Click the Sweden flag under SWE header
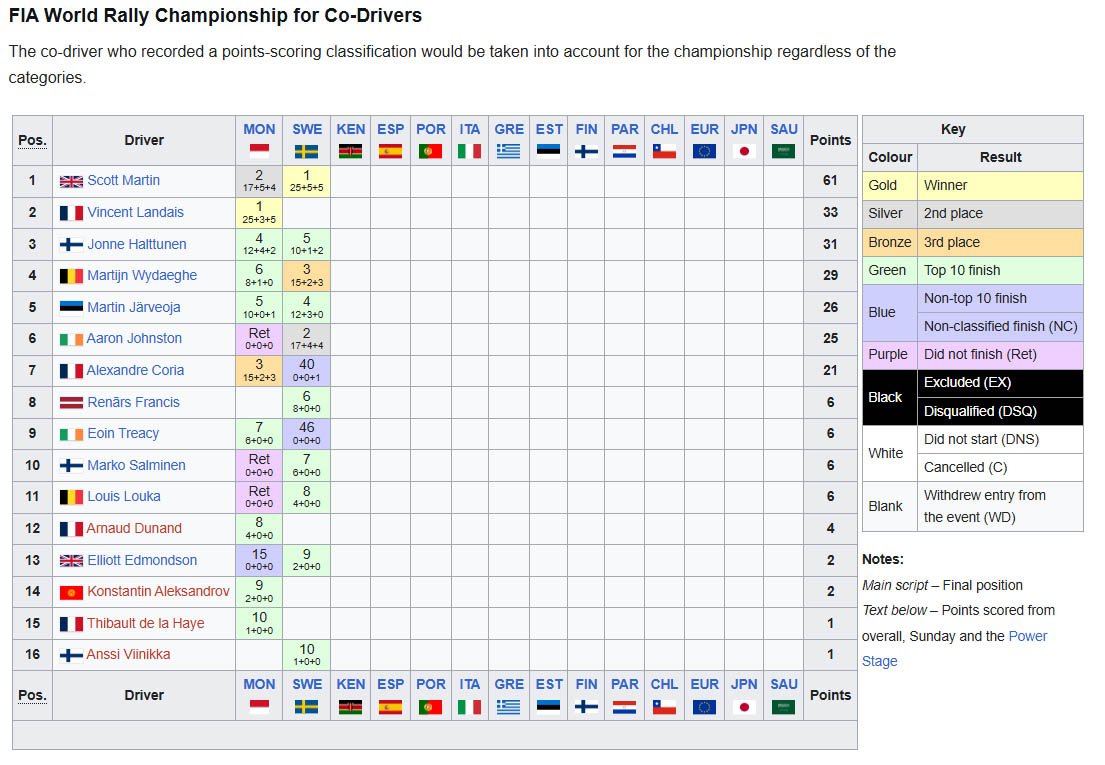This screenshot has height=765, width=1105. [x=306, y=151]
